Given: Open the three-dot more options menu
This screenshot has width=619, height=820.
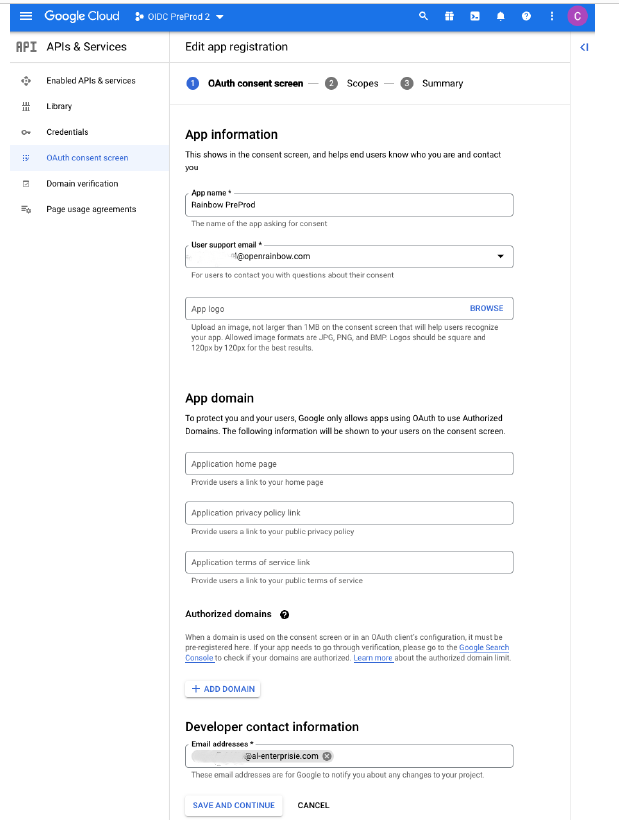Looking at the screenshot, I should (x=552, y=16).
